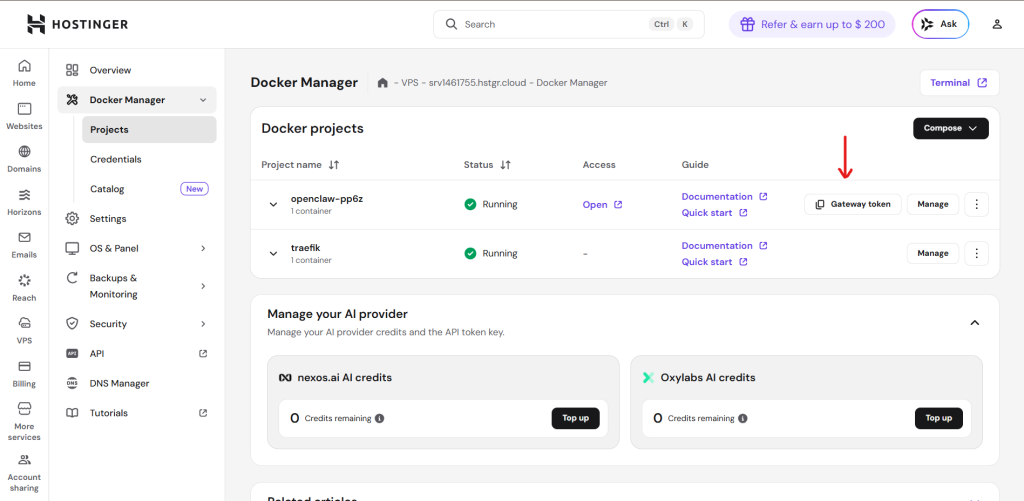Open Documentation link for traefik
The height and width of the screenshot is (501, 1024).
pos(724,246)
